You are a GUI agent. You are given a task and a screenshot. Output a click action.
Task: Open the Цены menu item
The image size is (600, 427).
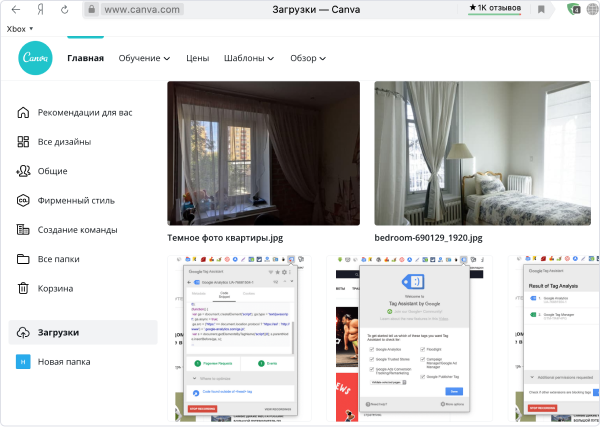pos(197,58)
